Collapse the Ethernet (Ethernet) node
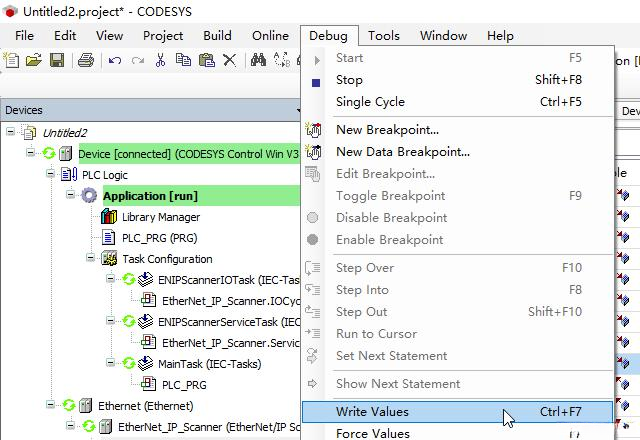 click(50, 404)
